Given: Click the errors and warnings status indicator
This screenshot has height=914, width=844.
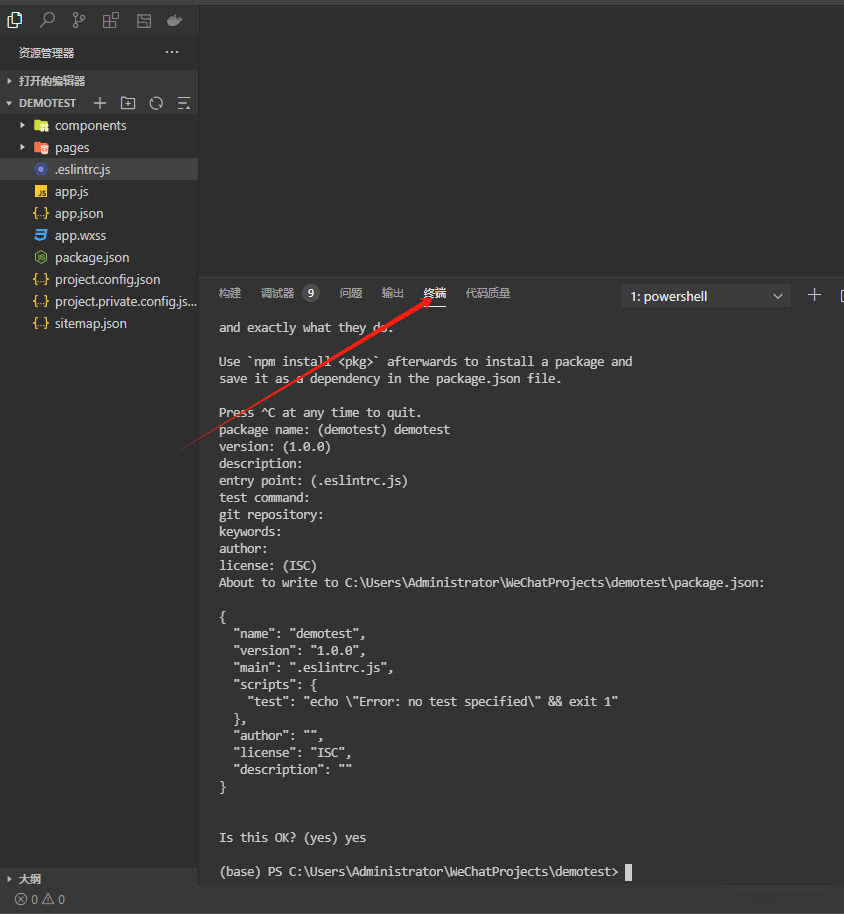Looking at the screenshot, I should pos(40,899).
